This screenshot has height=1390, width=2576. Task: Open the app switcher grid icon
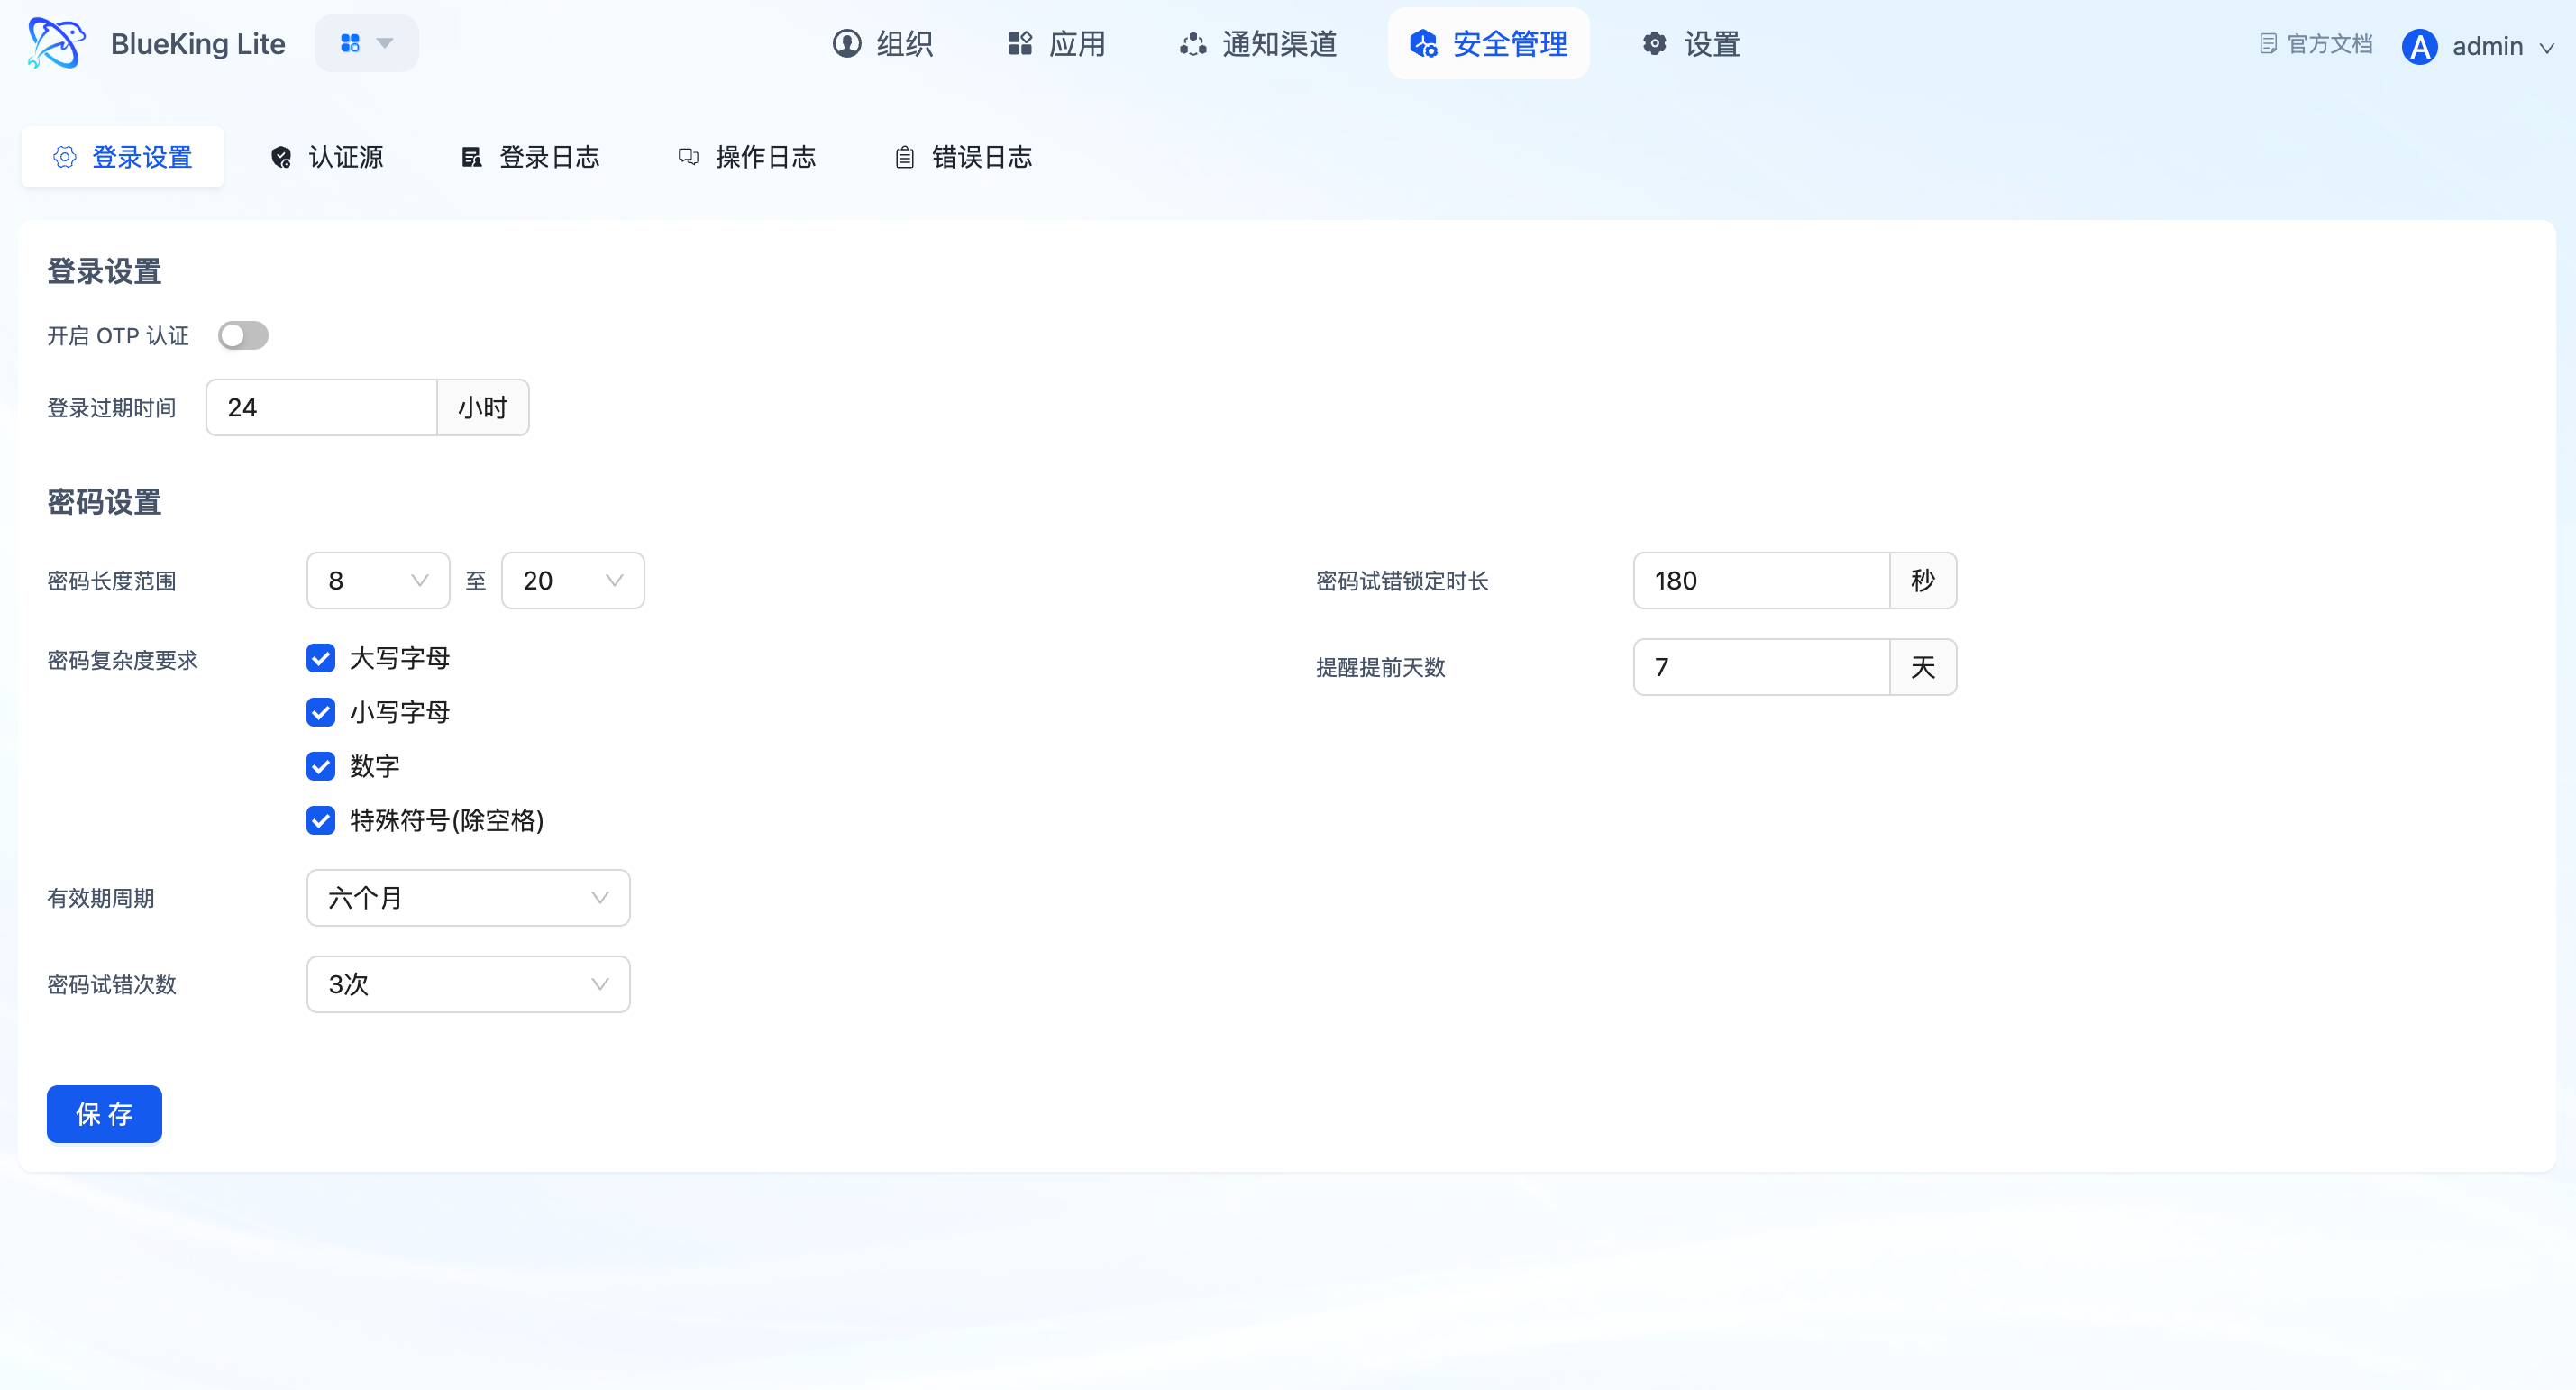tap(350, 44)
